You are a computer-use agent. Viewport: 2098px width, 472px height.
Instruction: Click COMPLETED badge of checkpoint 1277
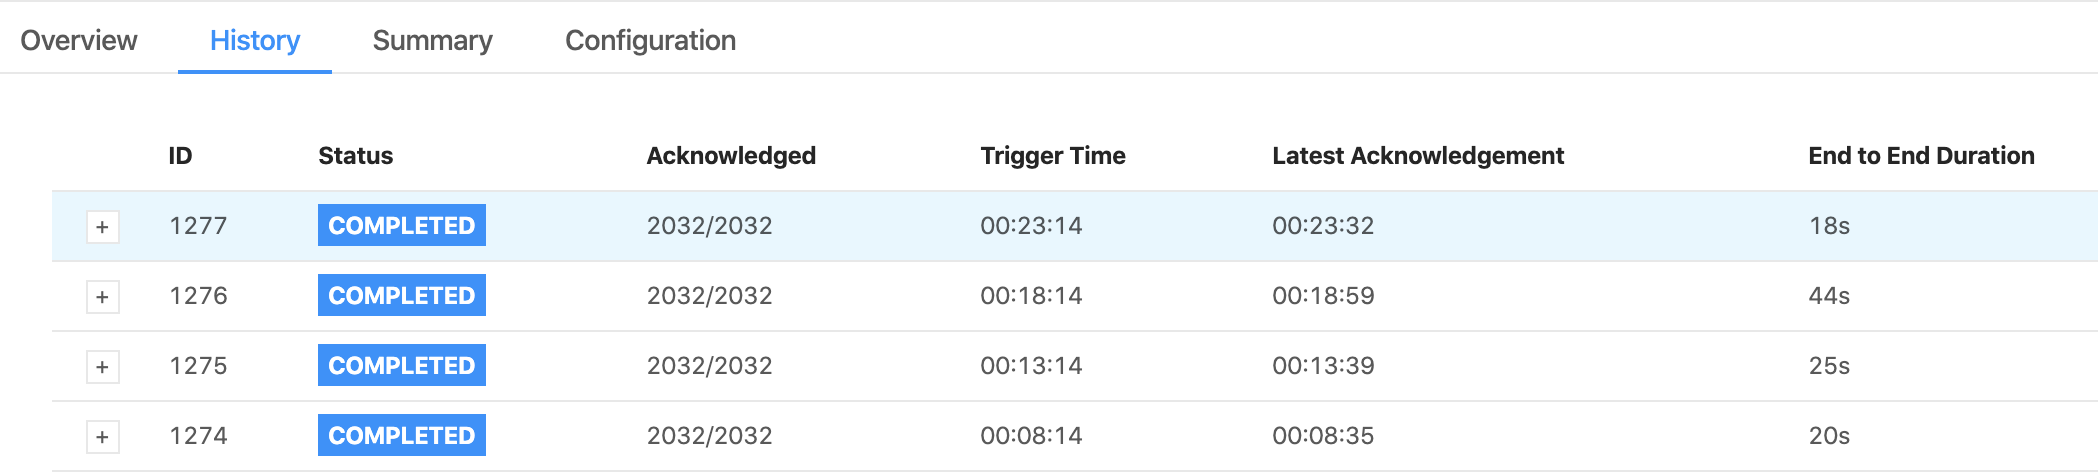[402, 225]
